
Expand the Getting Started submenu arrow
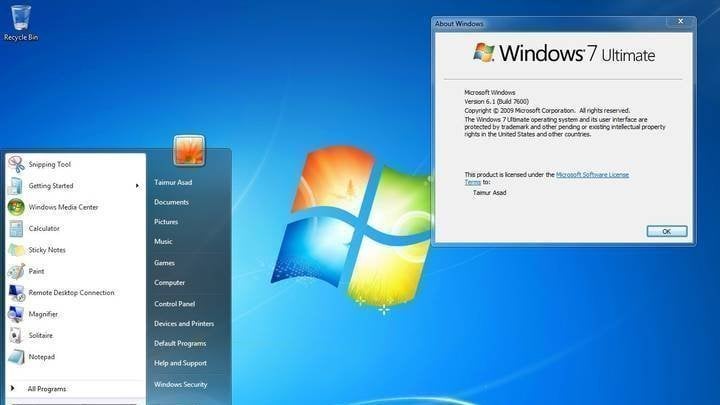coord(137,186)
